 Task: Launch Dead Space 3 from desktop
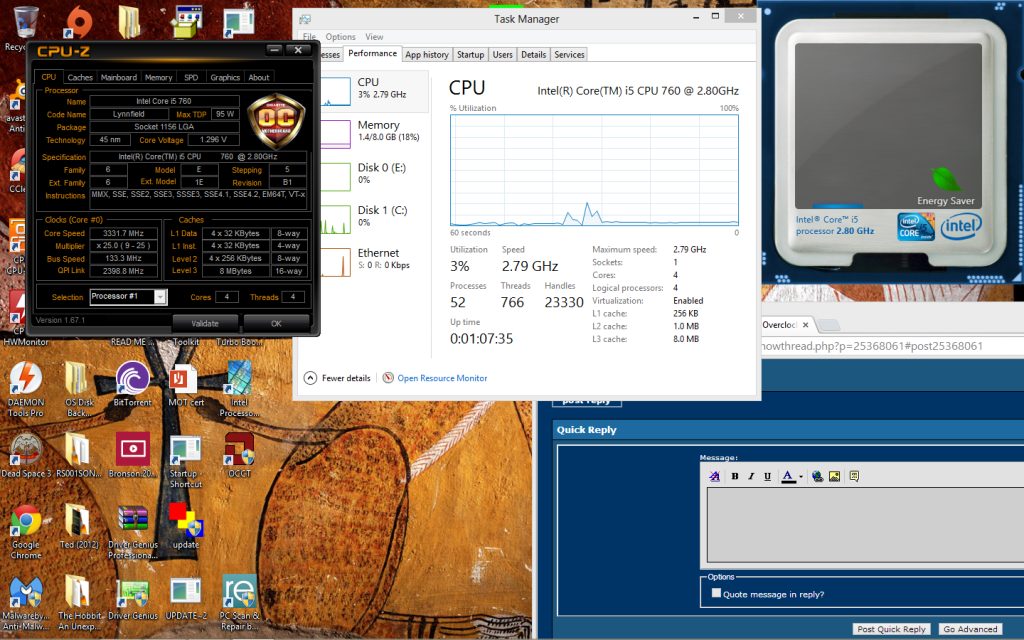25,449
